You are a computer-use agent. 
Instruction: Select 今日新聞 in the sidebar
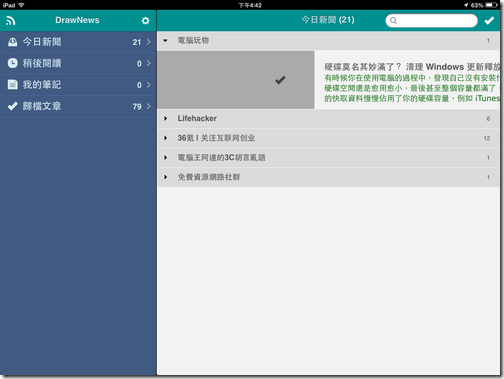click(78, 42)
